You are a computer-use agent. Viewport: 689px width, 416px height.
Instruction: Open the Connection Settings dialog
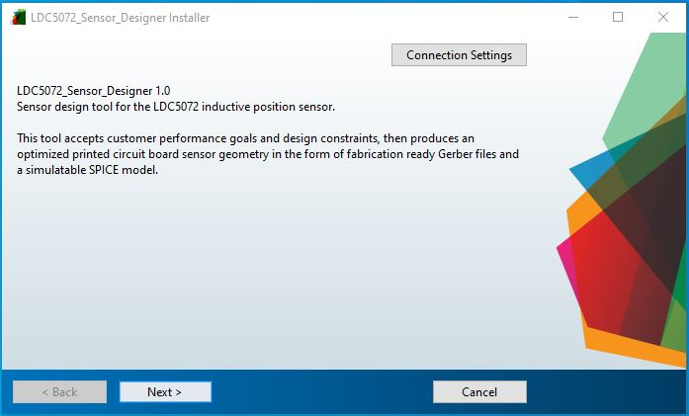459,55
